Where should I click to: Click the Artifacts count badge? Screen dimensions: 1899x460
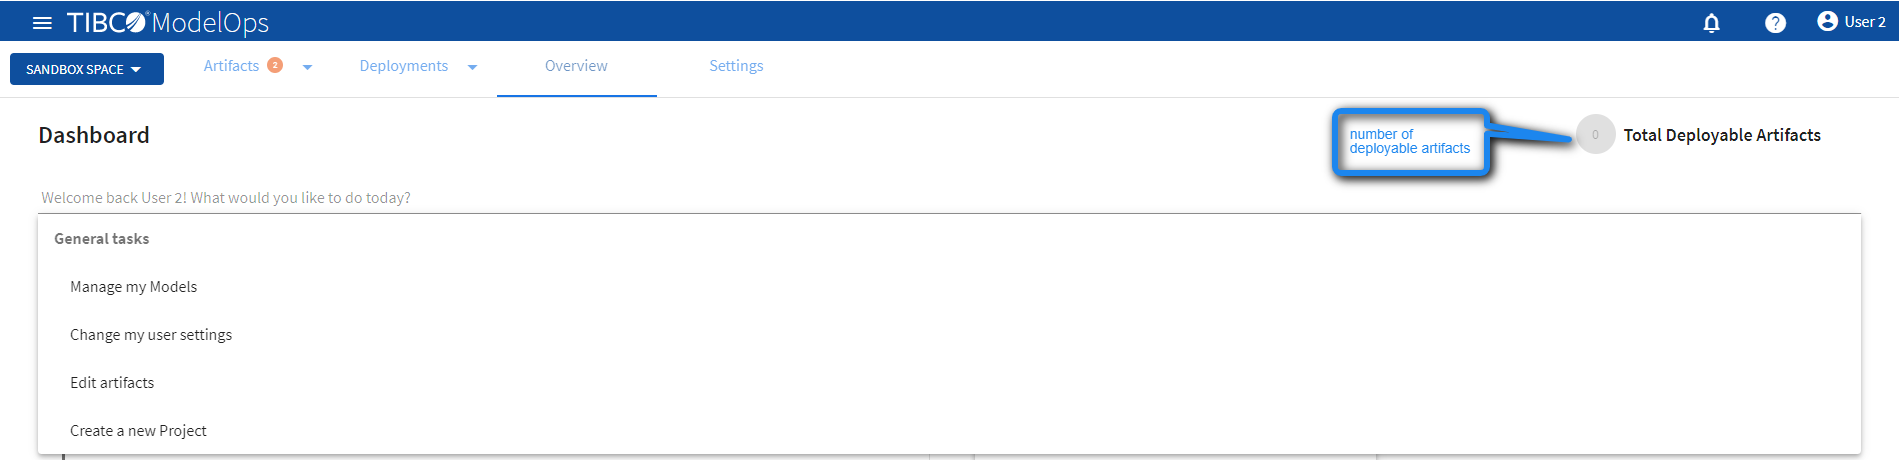[275, 65]
